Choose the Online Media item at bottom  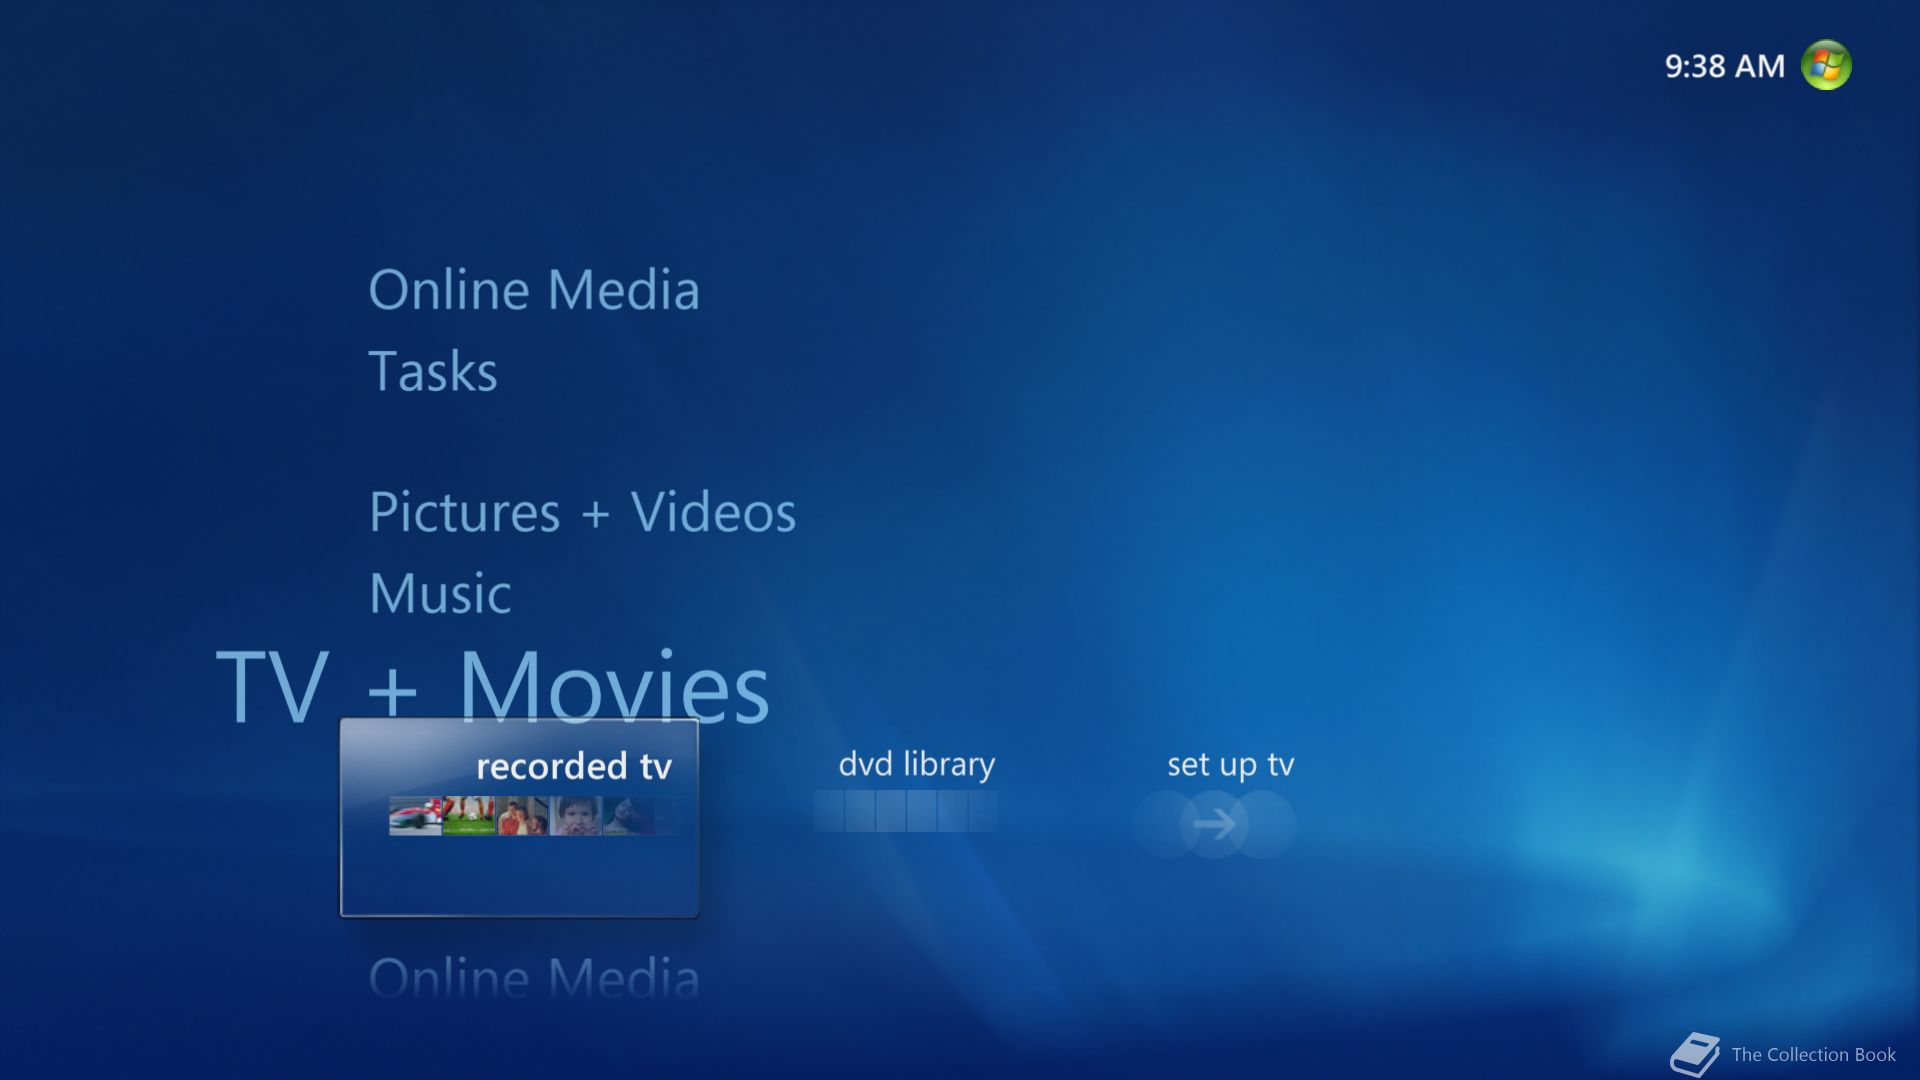(x=534, y=977)
